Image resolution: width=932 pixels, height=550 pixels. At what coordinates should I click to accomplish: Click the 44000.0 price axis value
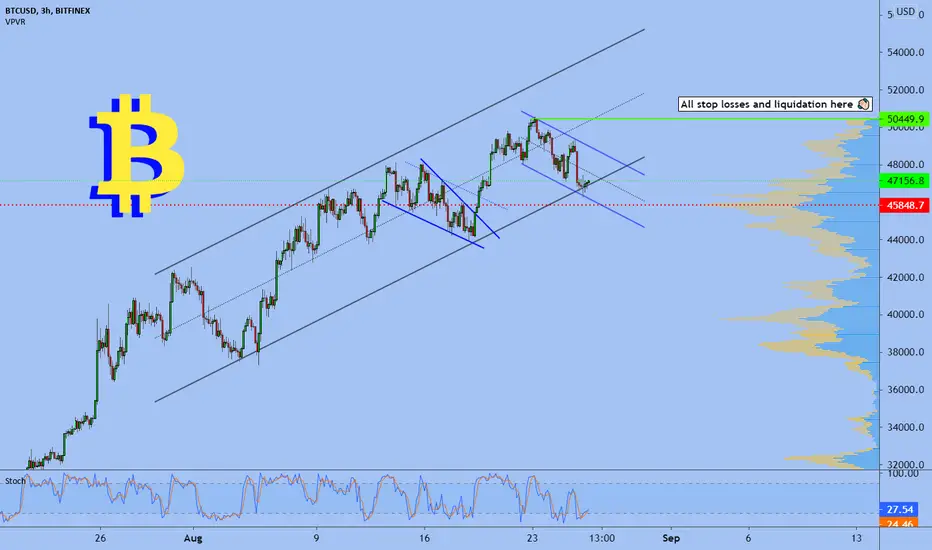tap(905, 240)
